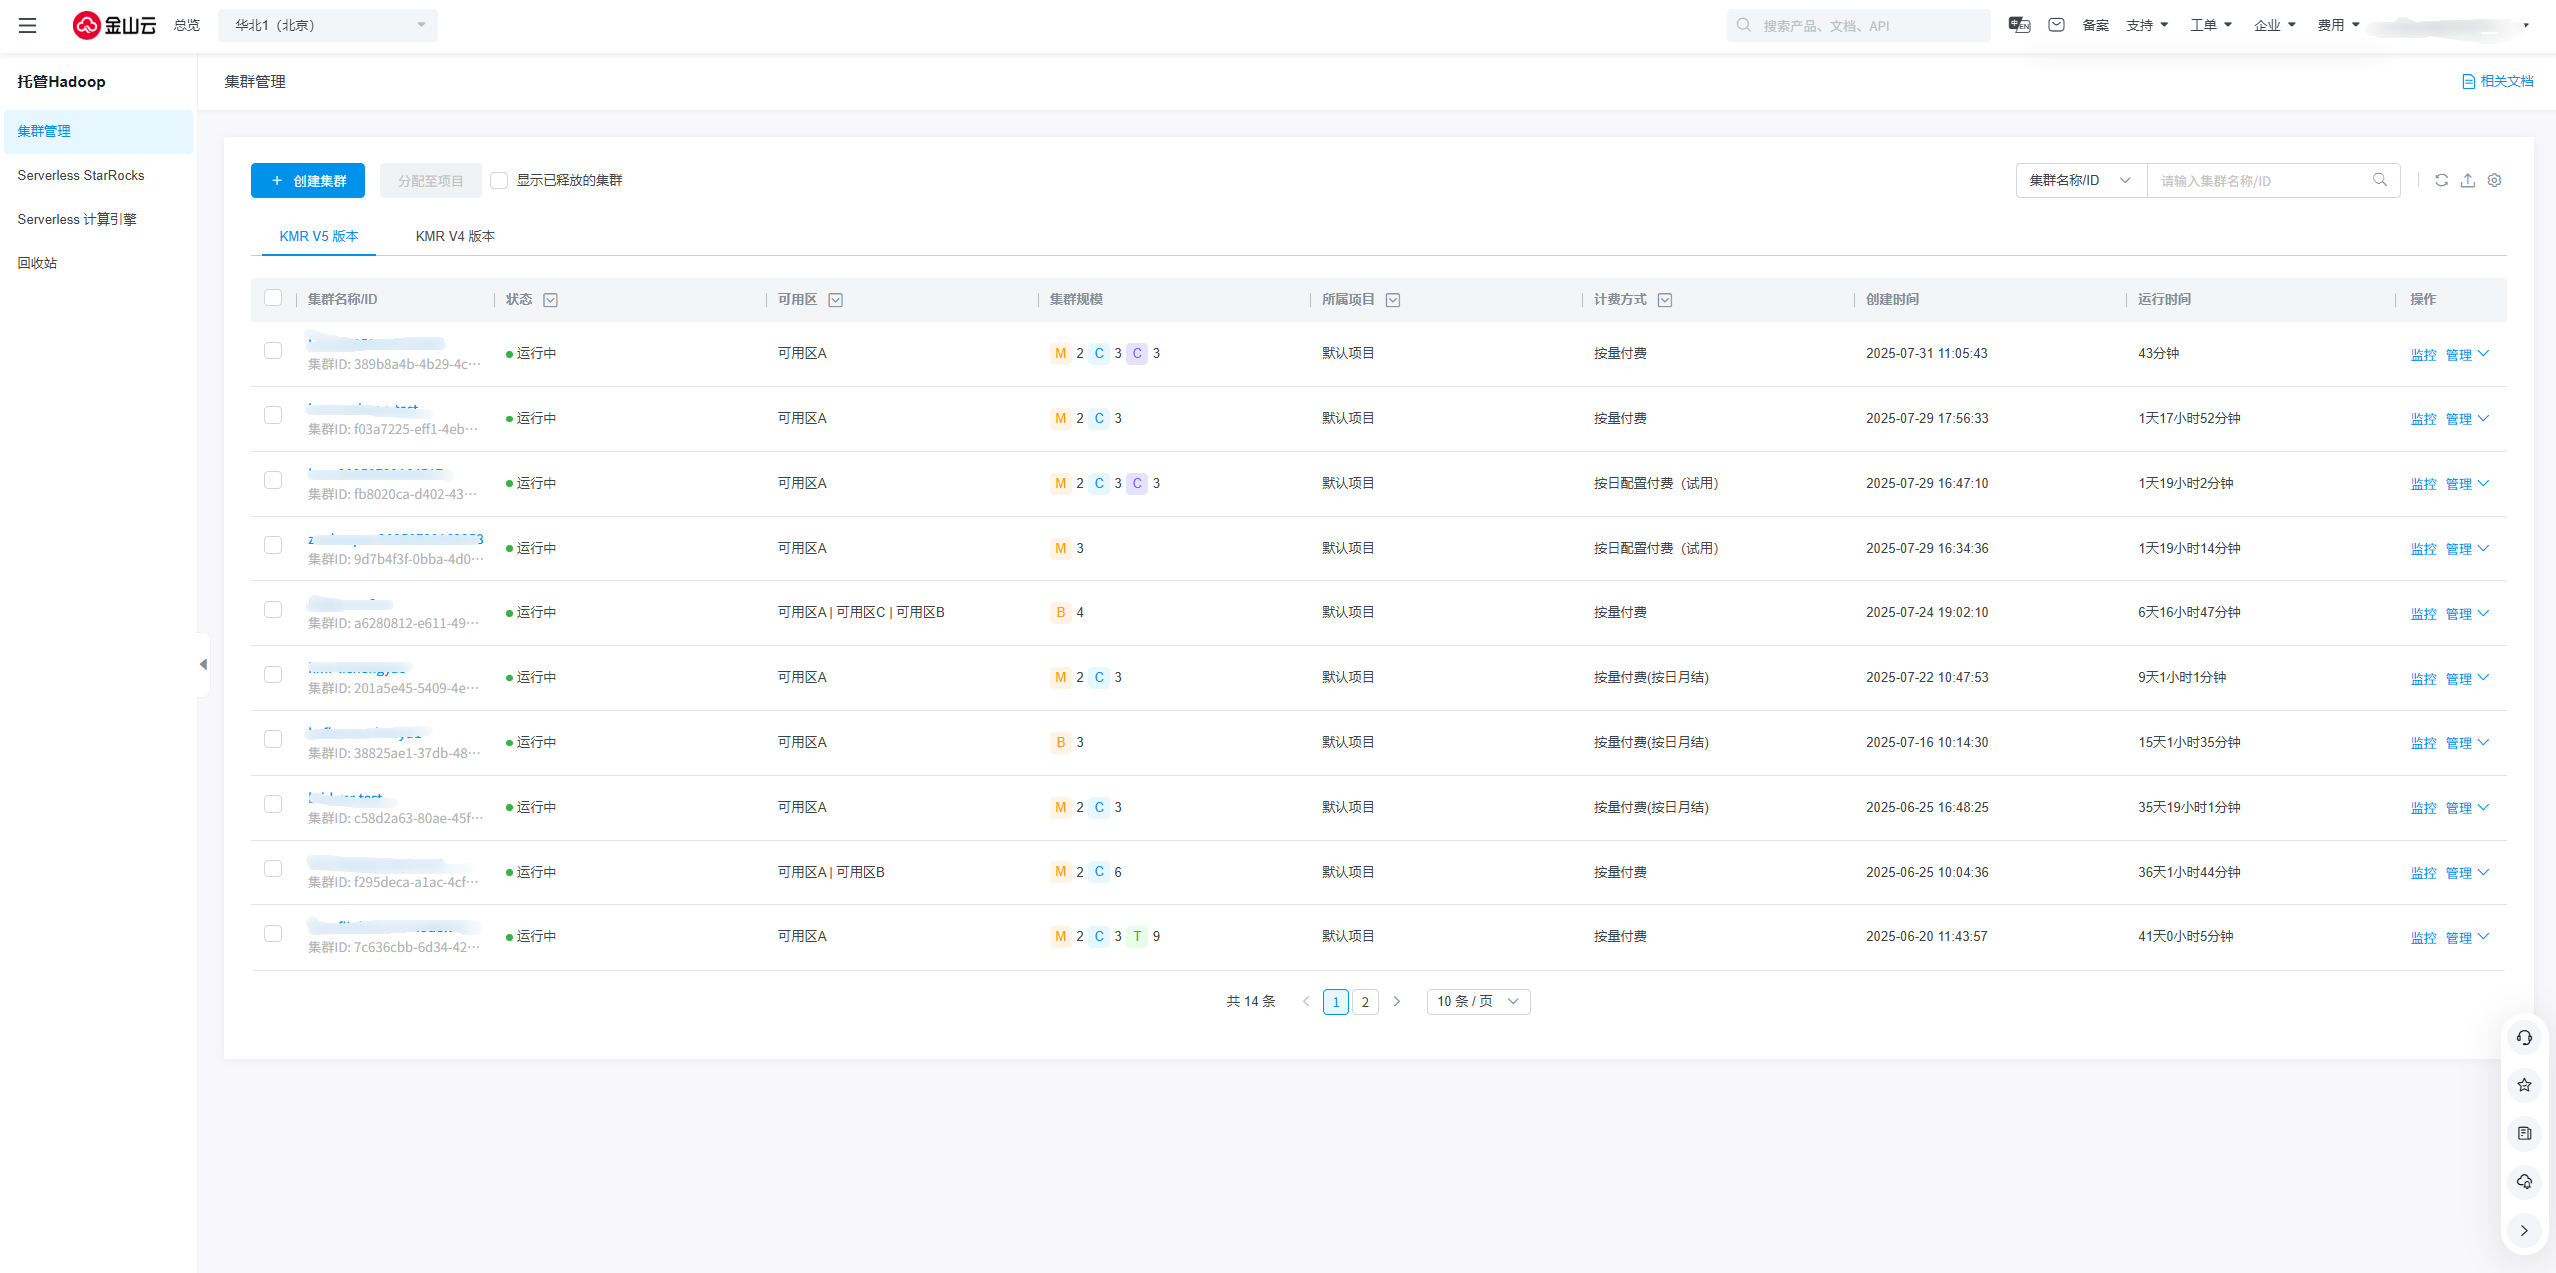
Task: Click the 创建集群 button
Action: coord(308,181)
